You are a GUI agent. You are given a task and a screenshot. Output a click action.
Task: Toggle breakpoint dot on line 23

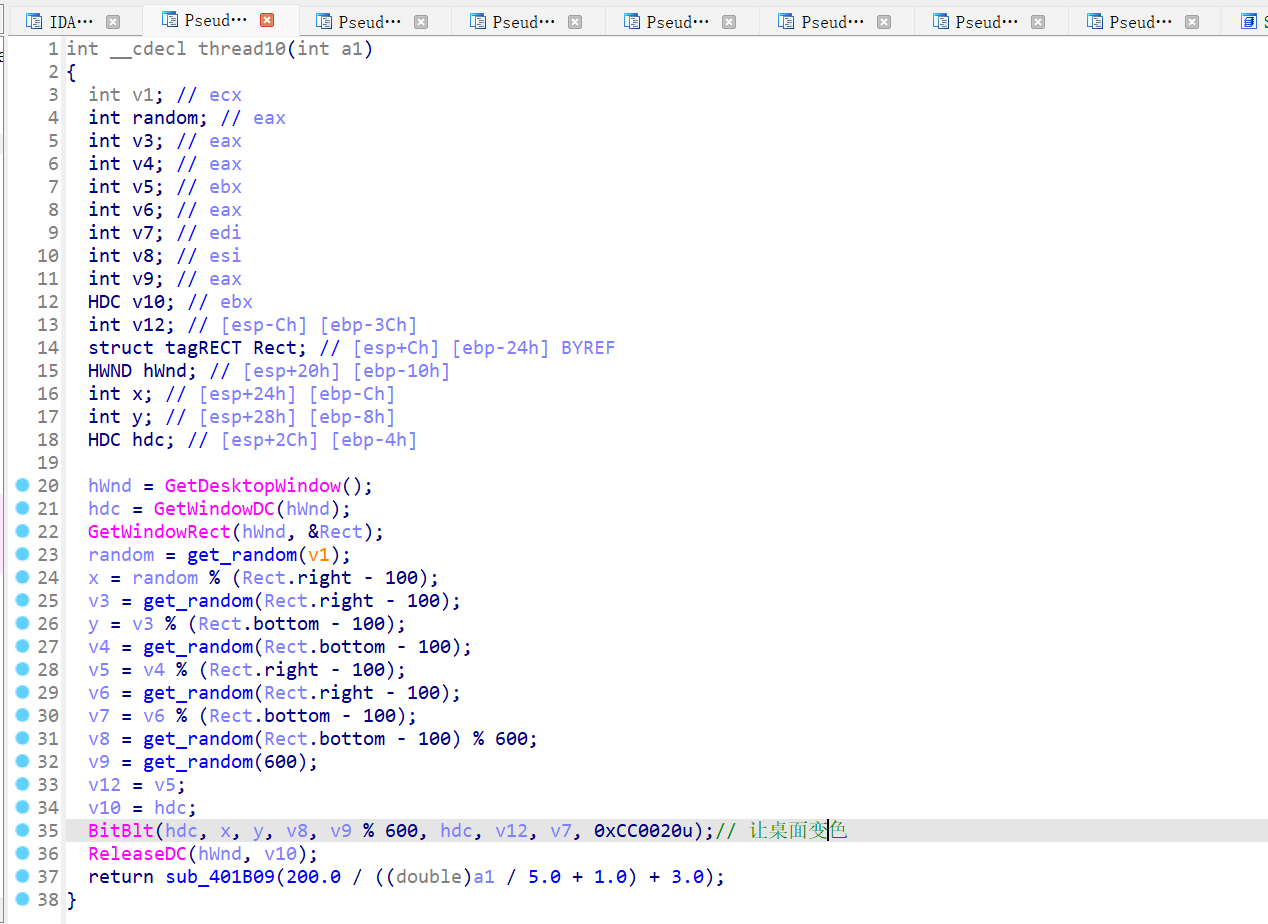(x=22, y=554)
